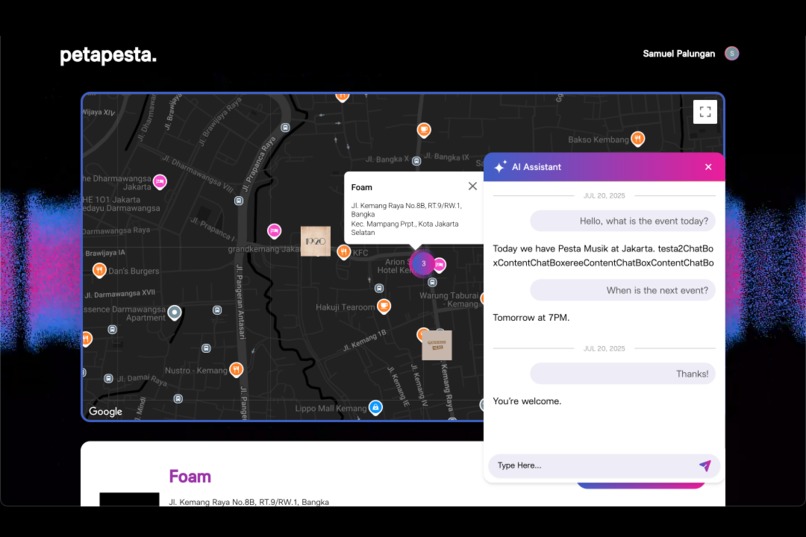Select the KFC restaurant marker

[x=343, y=252]
